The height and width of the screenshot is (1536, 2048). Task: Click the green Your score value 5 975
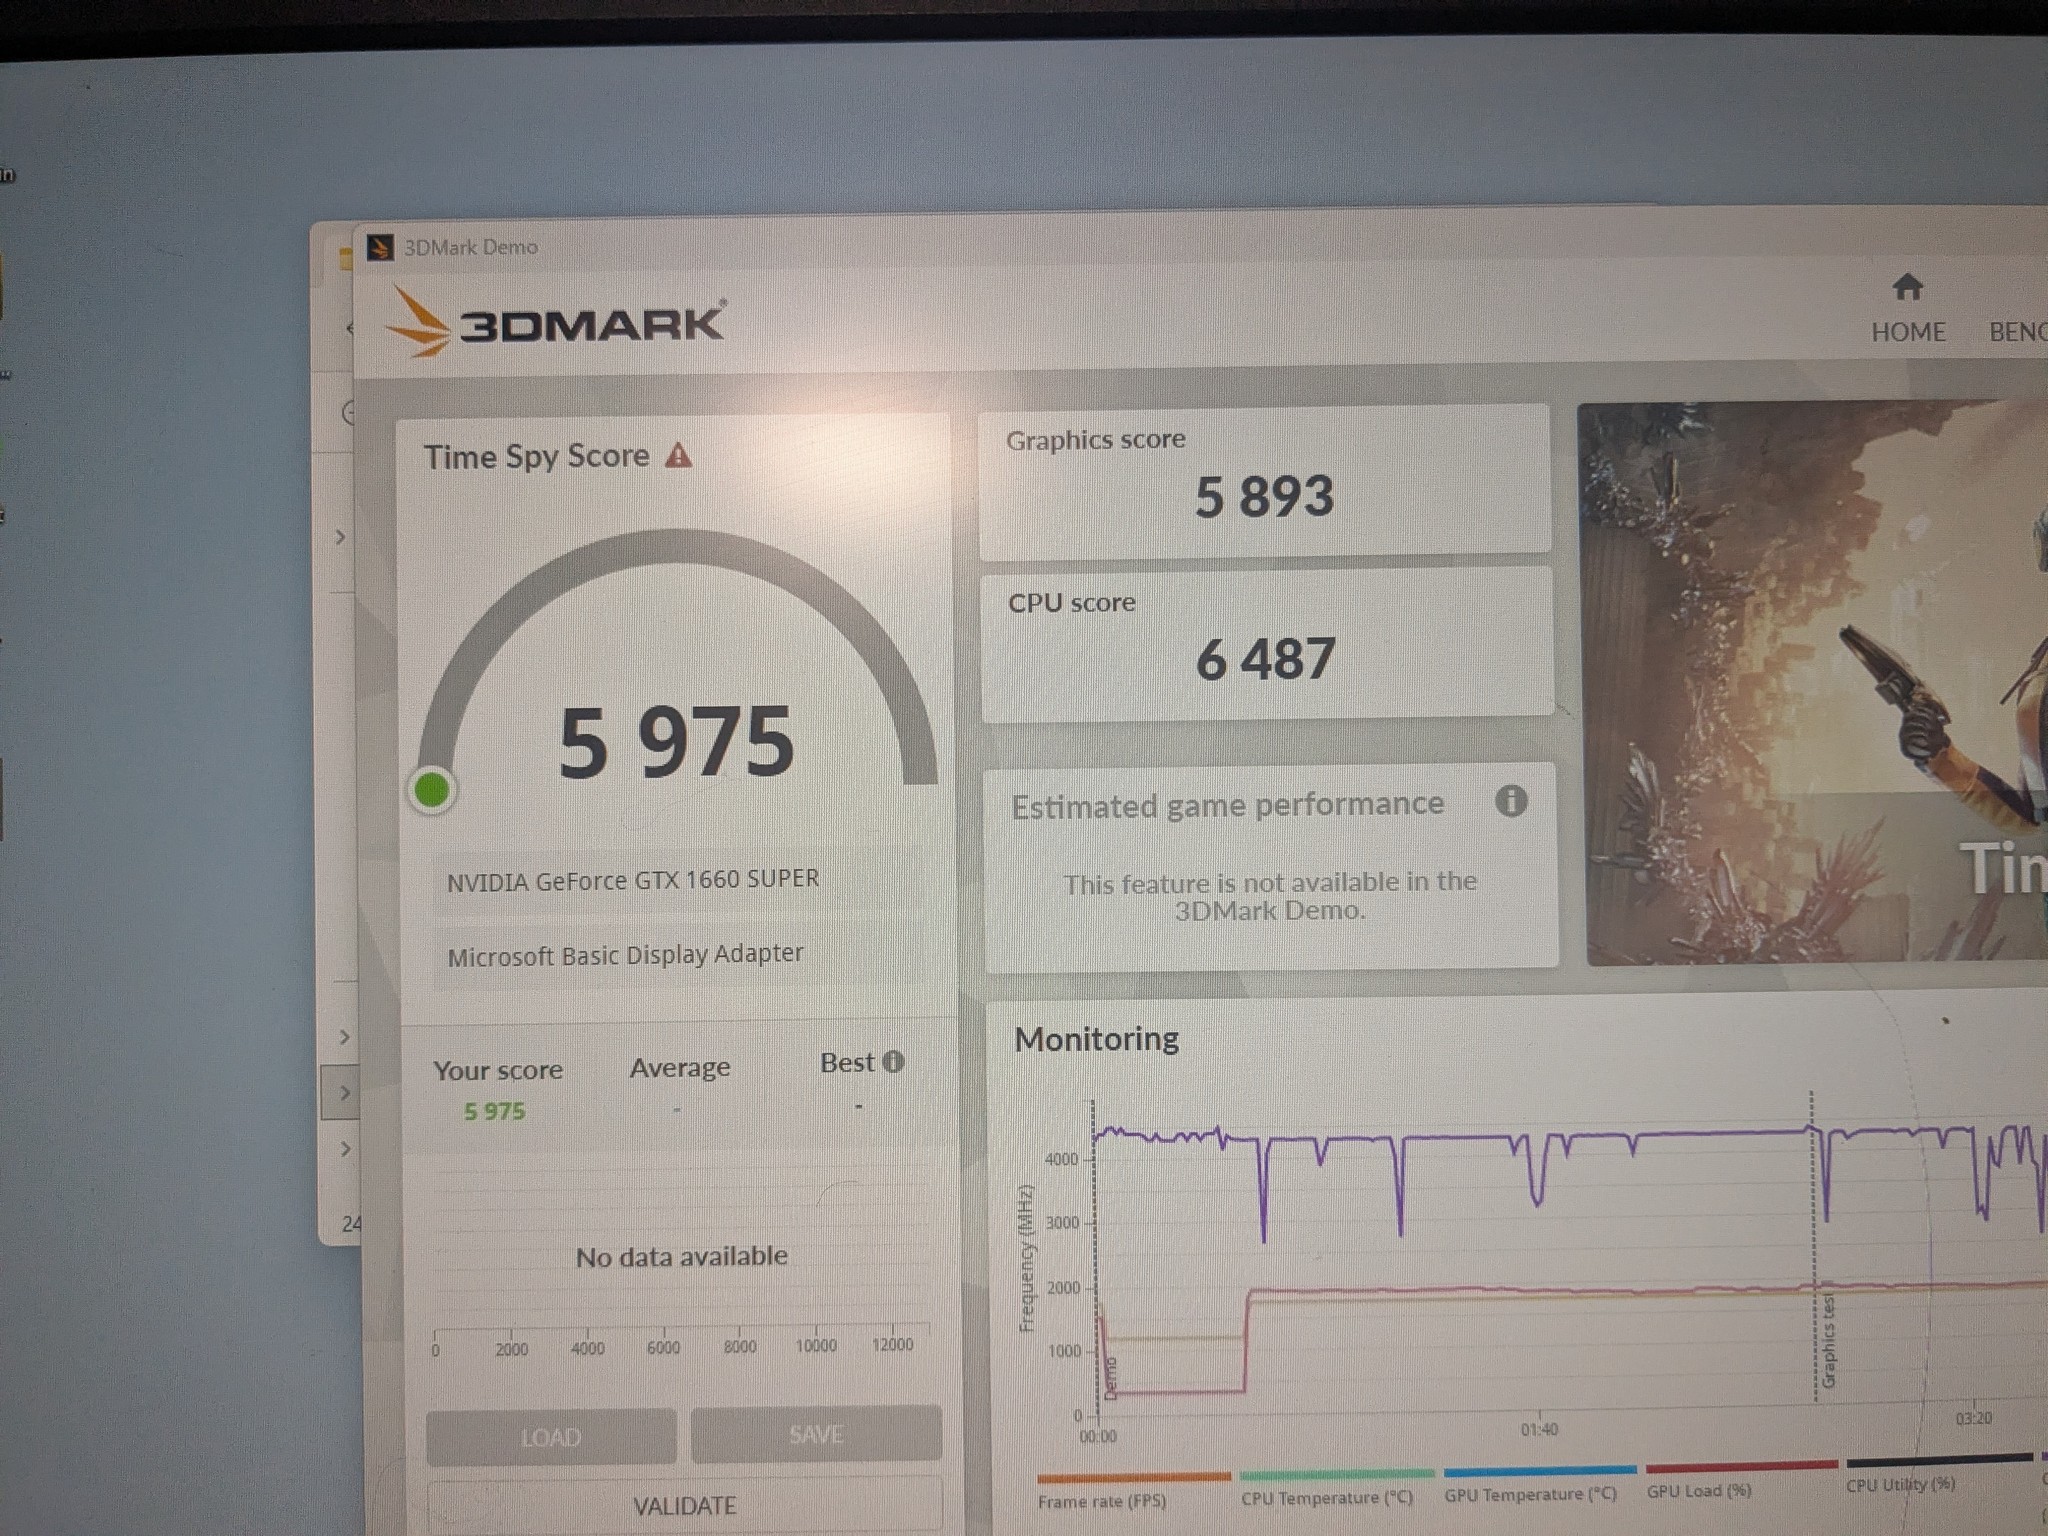tap(494, 1111)
